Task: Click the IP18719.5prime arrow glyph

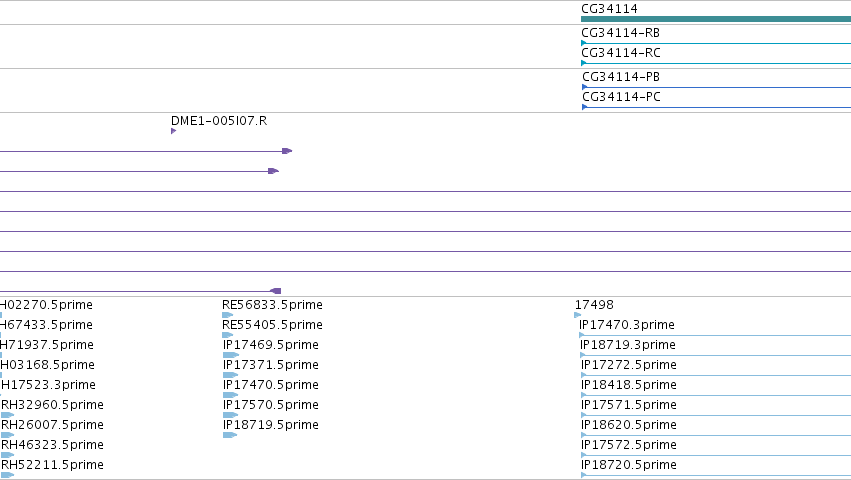Action: pyautogui.click(x=230, y=435)
